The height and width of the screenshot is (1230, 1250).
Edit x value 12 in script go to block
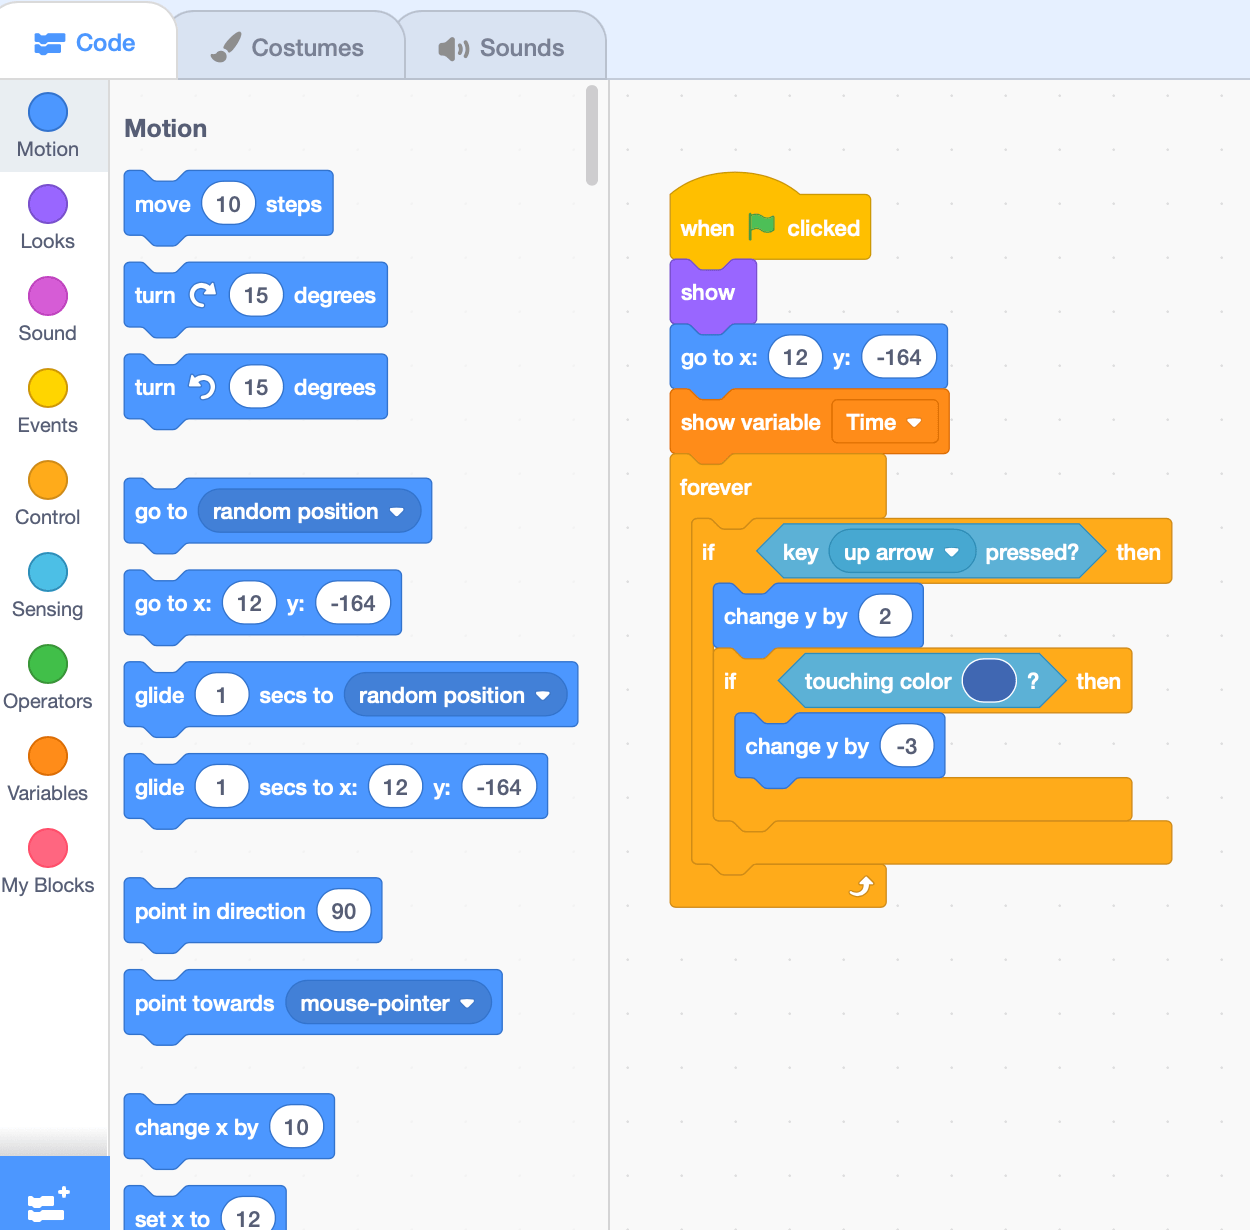click(x=795, y=357)
